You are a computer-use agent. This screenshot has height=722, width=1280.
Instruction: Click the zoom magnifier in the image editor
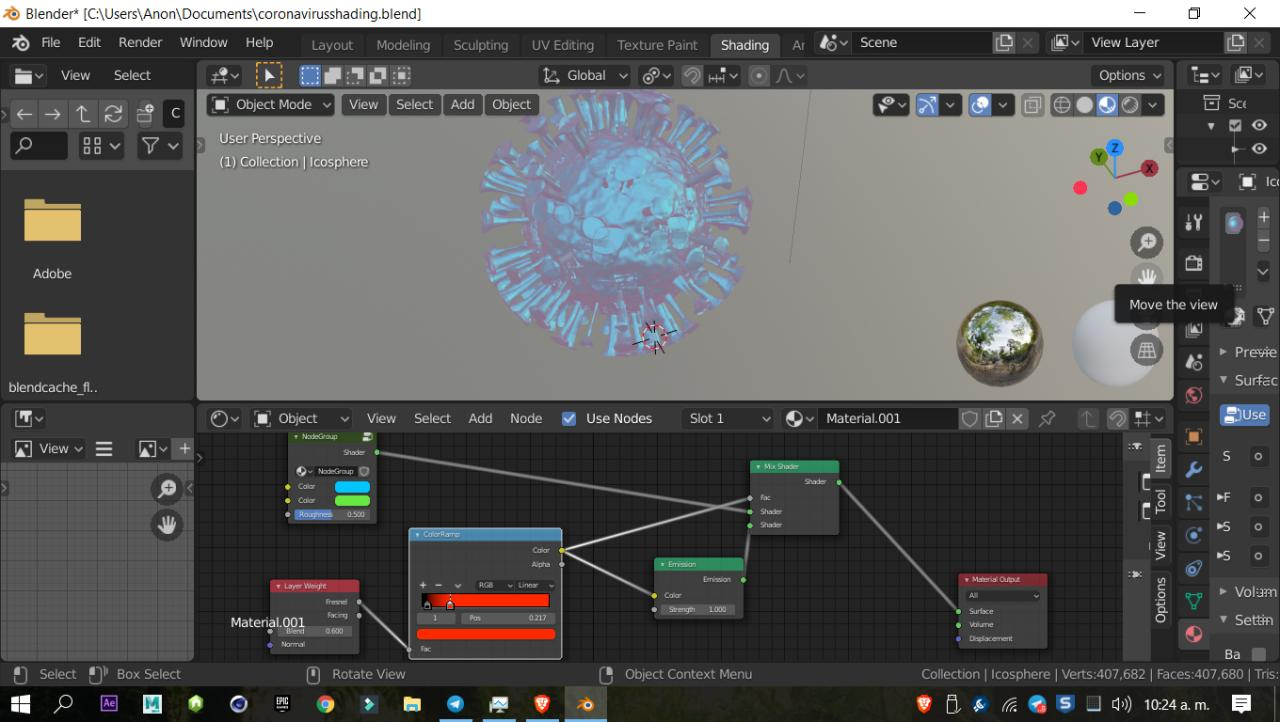(x=167, y=489)
